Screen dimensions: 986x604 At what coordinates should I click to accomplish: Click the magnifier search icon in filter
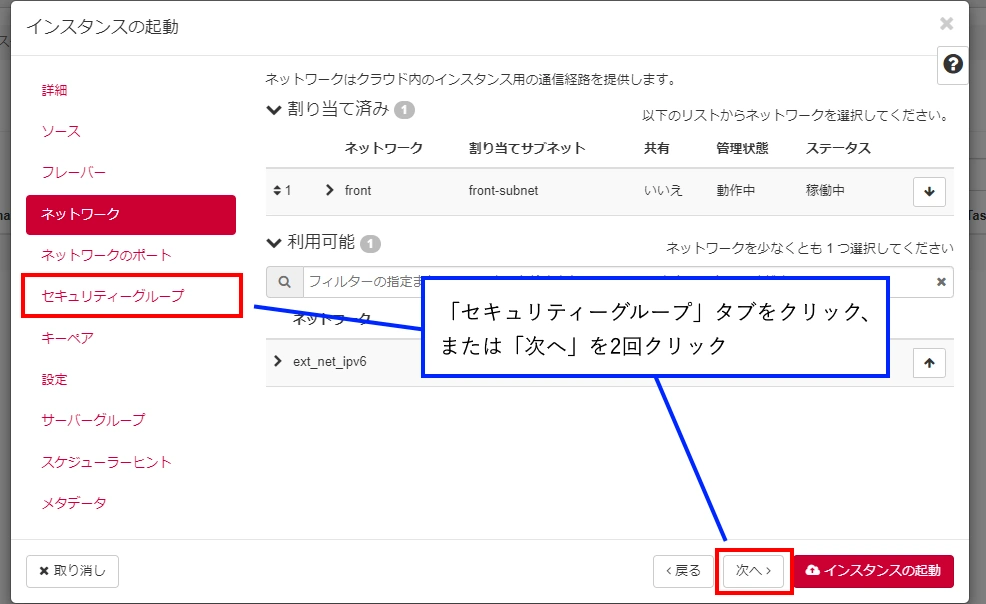point(285,283)
